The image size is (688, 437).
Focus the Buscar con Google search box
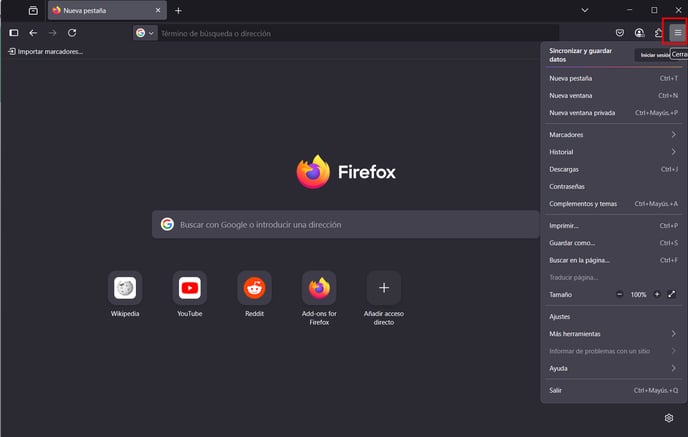346,225
